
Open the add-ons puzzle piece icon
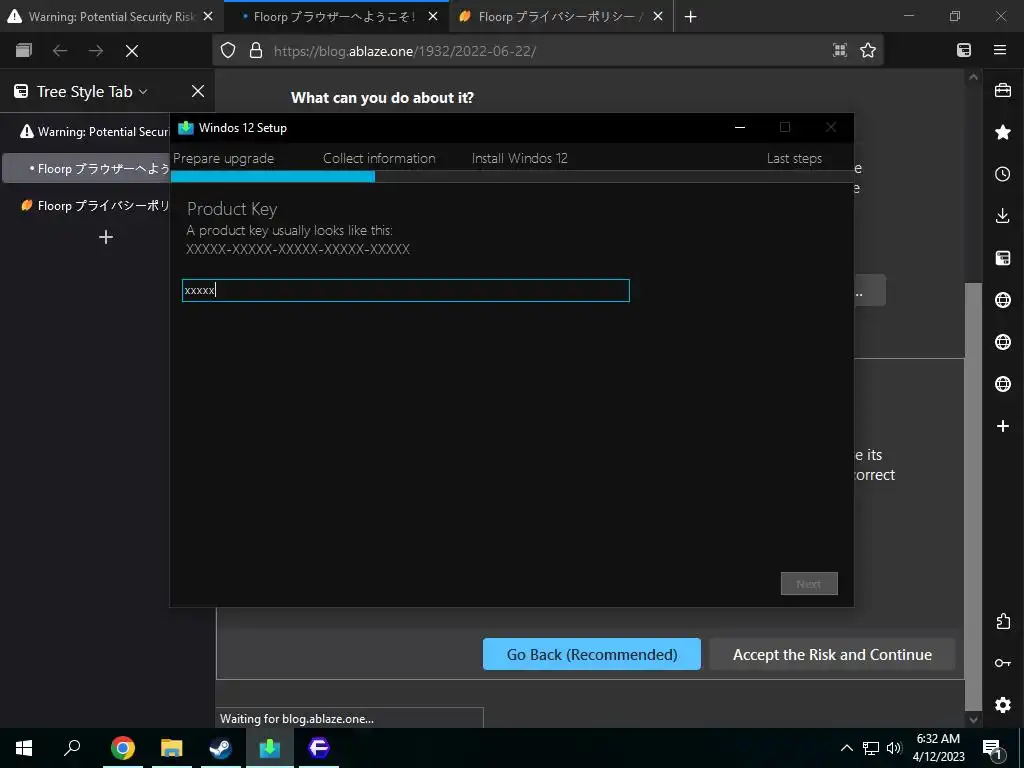1002,621
